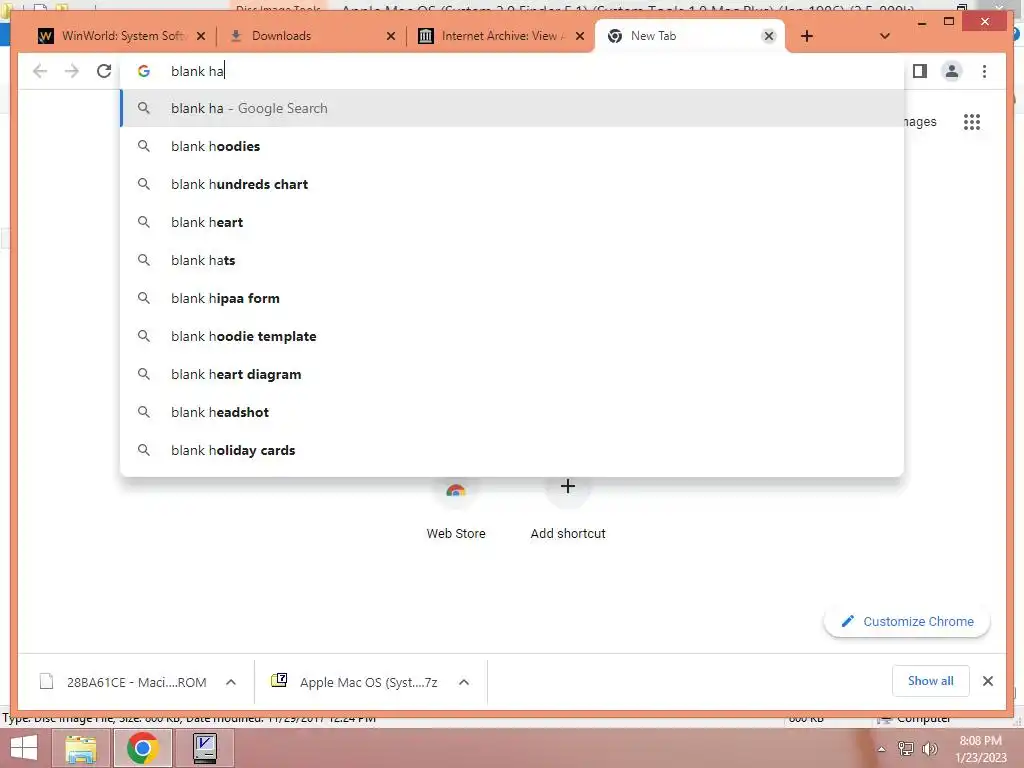Select 'blank ha - Google Search' suggestion
This screenshot has width=1024, height=768.
coord(513,108)
